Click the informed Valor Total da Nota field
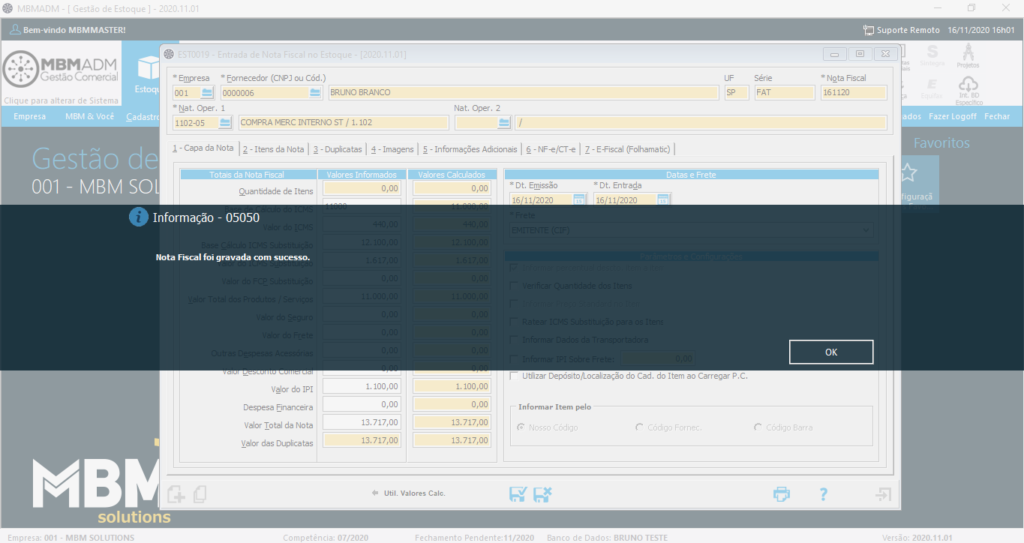Viewport: 1024px width, 543px height. coord(361,423)
